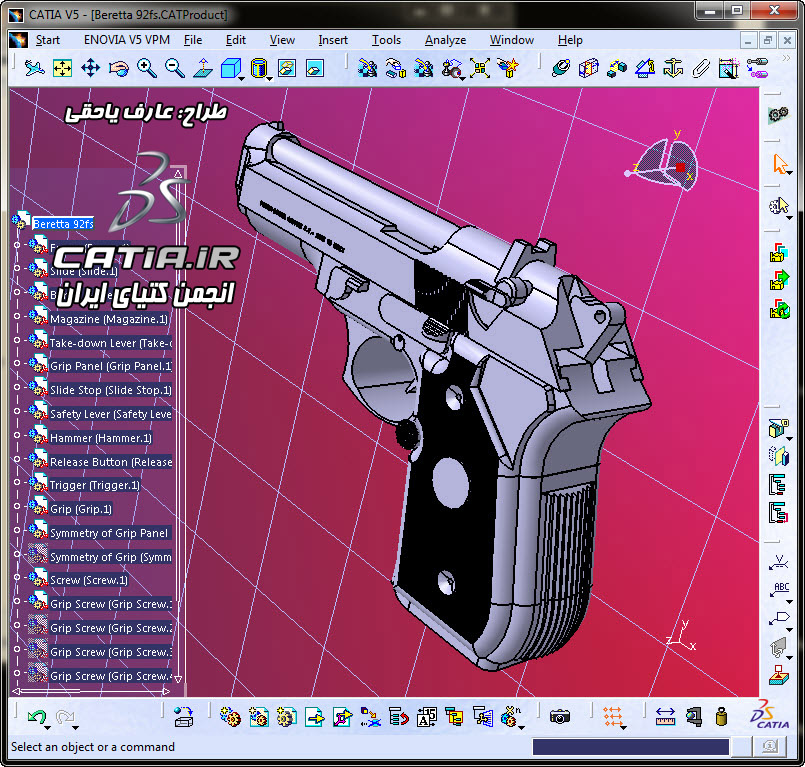The width and height of the screenshot is (805, 767).
Task: Click the Measure Between ruler icon
Action: tap(665, 716)
